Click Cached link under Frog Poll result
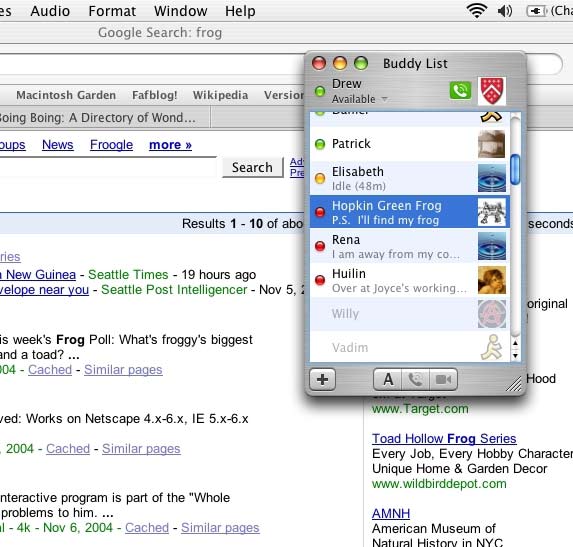This screenshot has width=573, height=547. [50, 370]
